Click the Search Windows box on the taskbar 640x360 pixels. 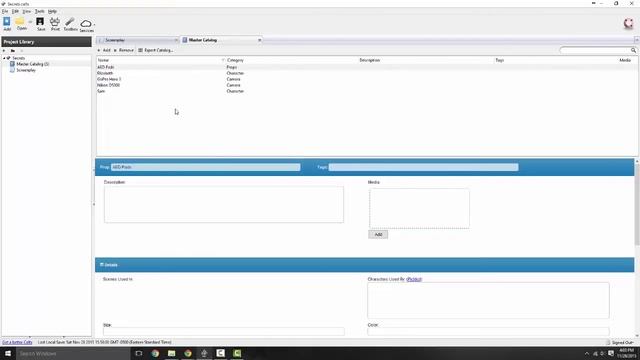click(73, 353)
